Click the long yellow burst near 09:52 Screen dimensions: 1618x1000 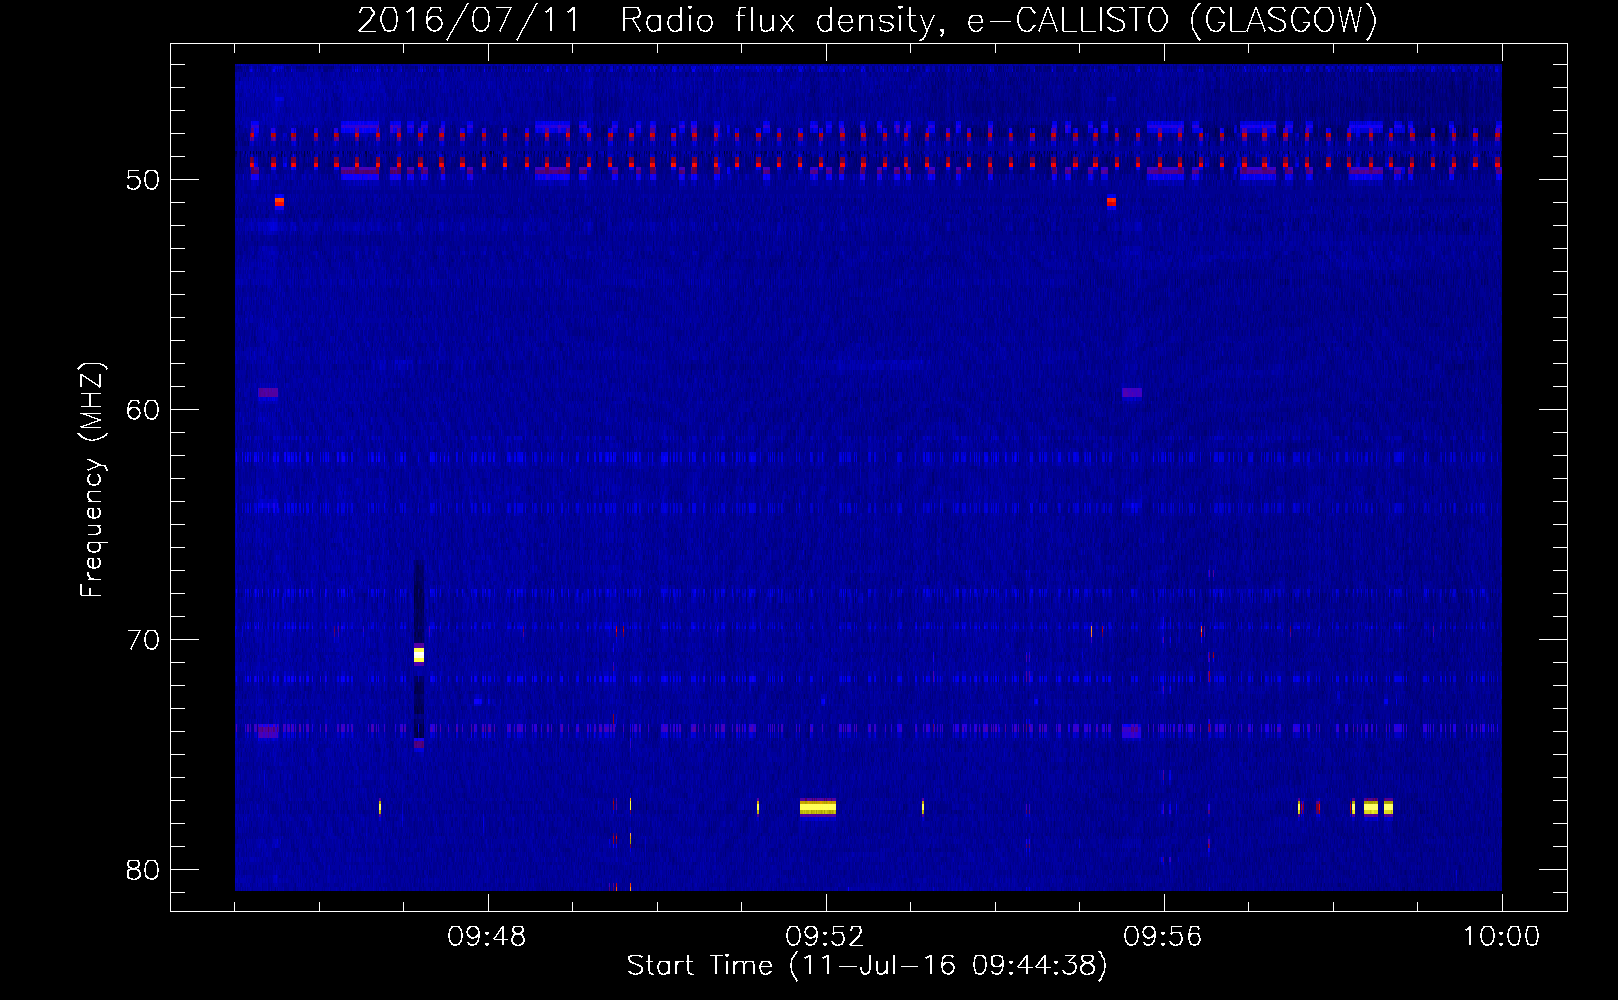[818, 807]
